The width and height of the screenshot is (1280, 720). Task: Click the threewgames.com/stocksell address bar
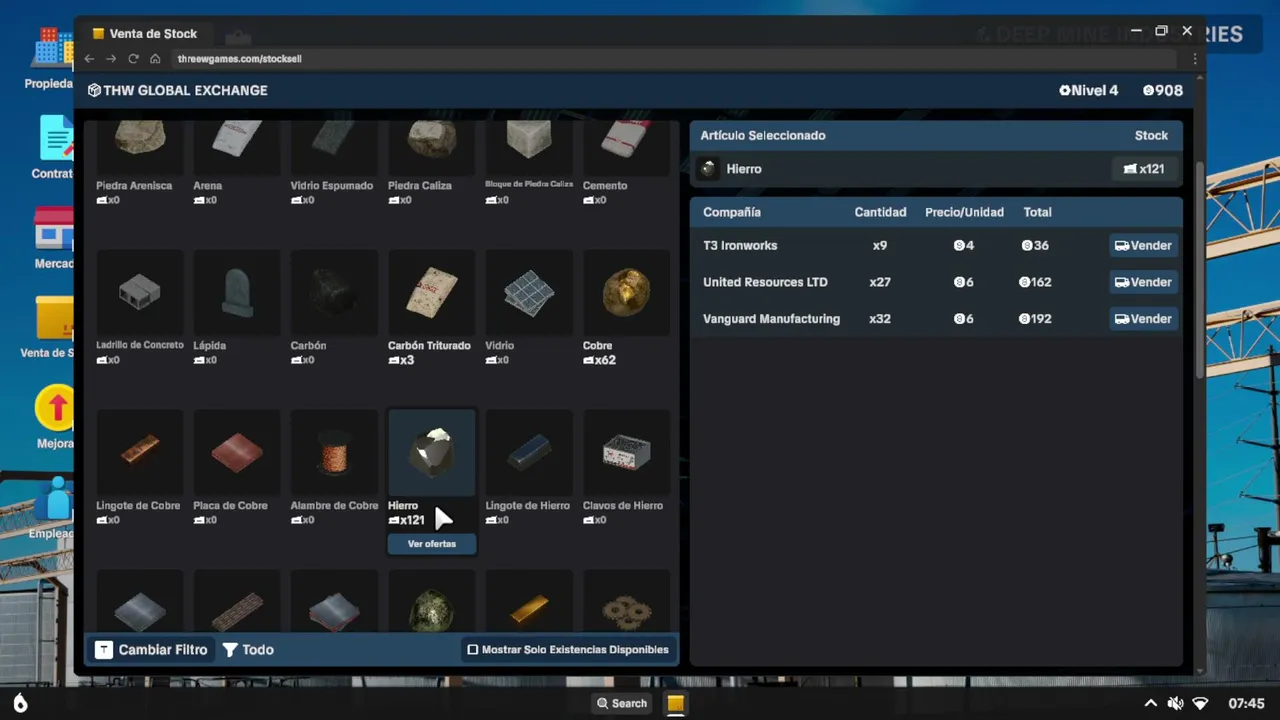(676, 59)
